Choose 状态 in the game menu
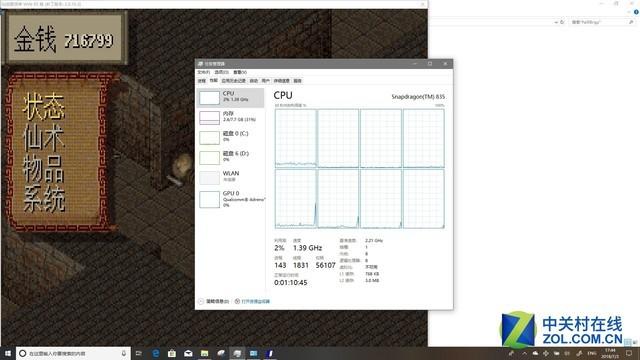This screenshot has height=360, width=640. click(x=44, y=107)
